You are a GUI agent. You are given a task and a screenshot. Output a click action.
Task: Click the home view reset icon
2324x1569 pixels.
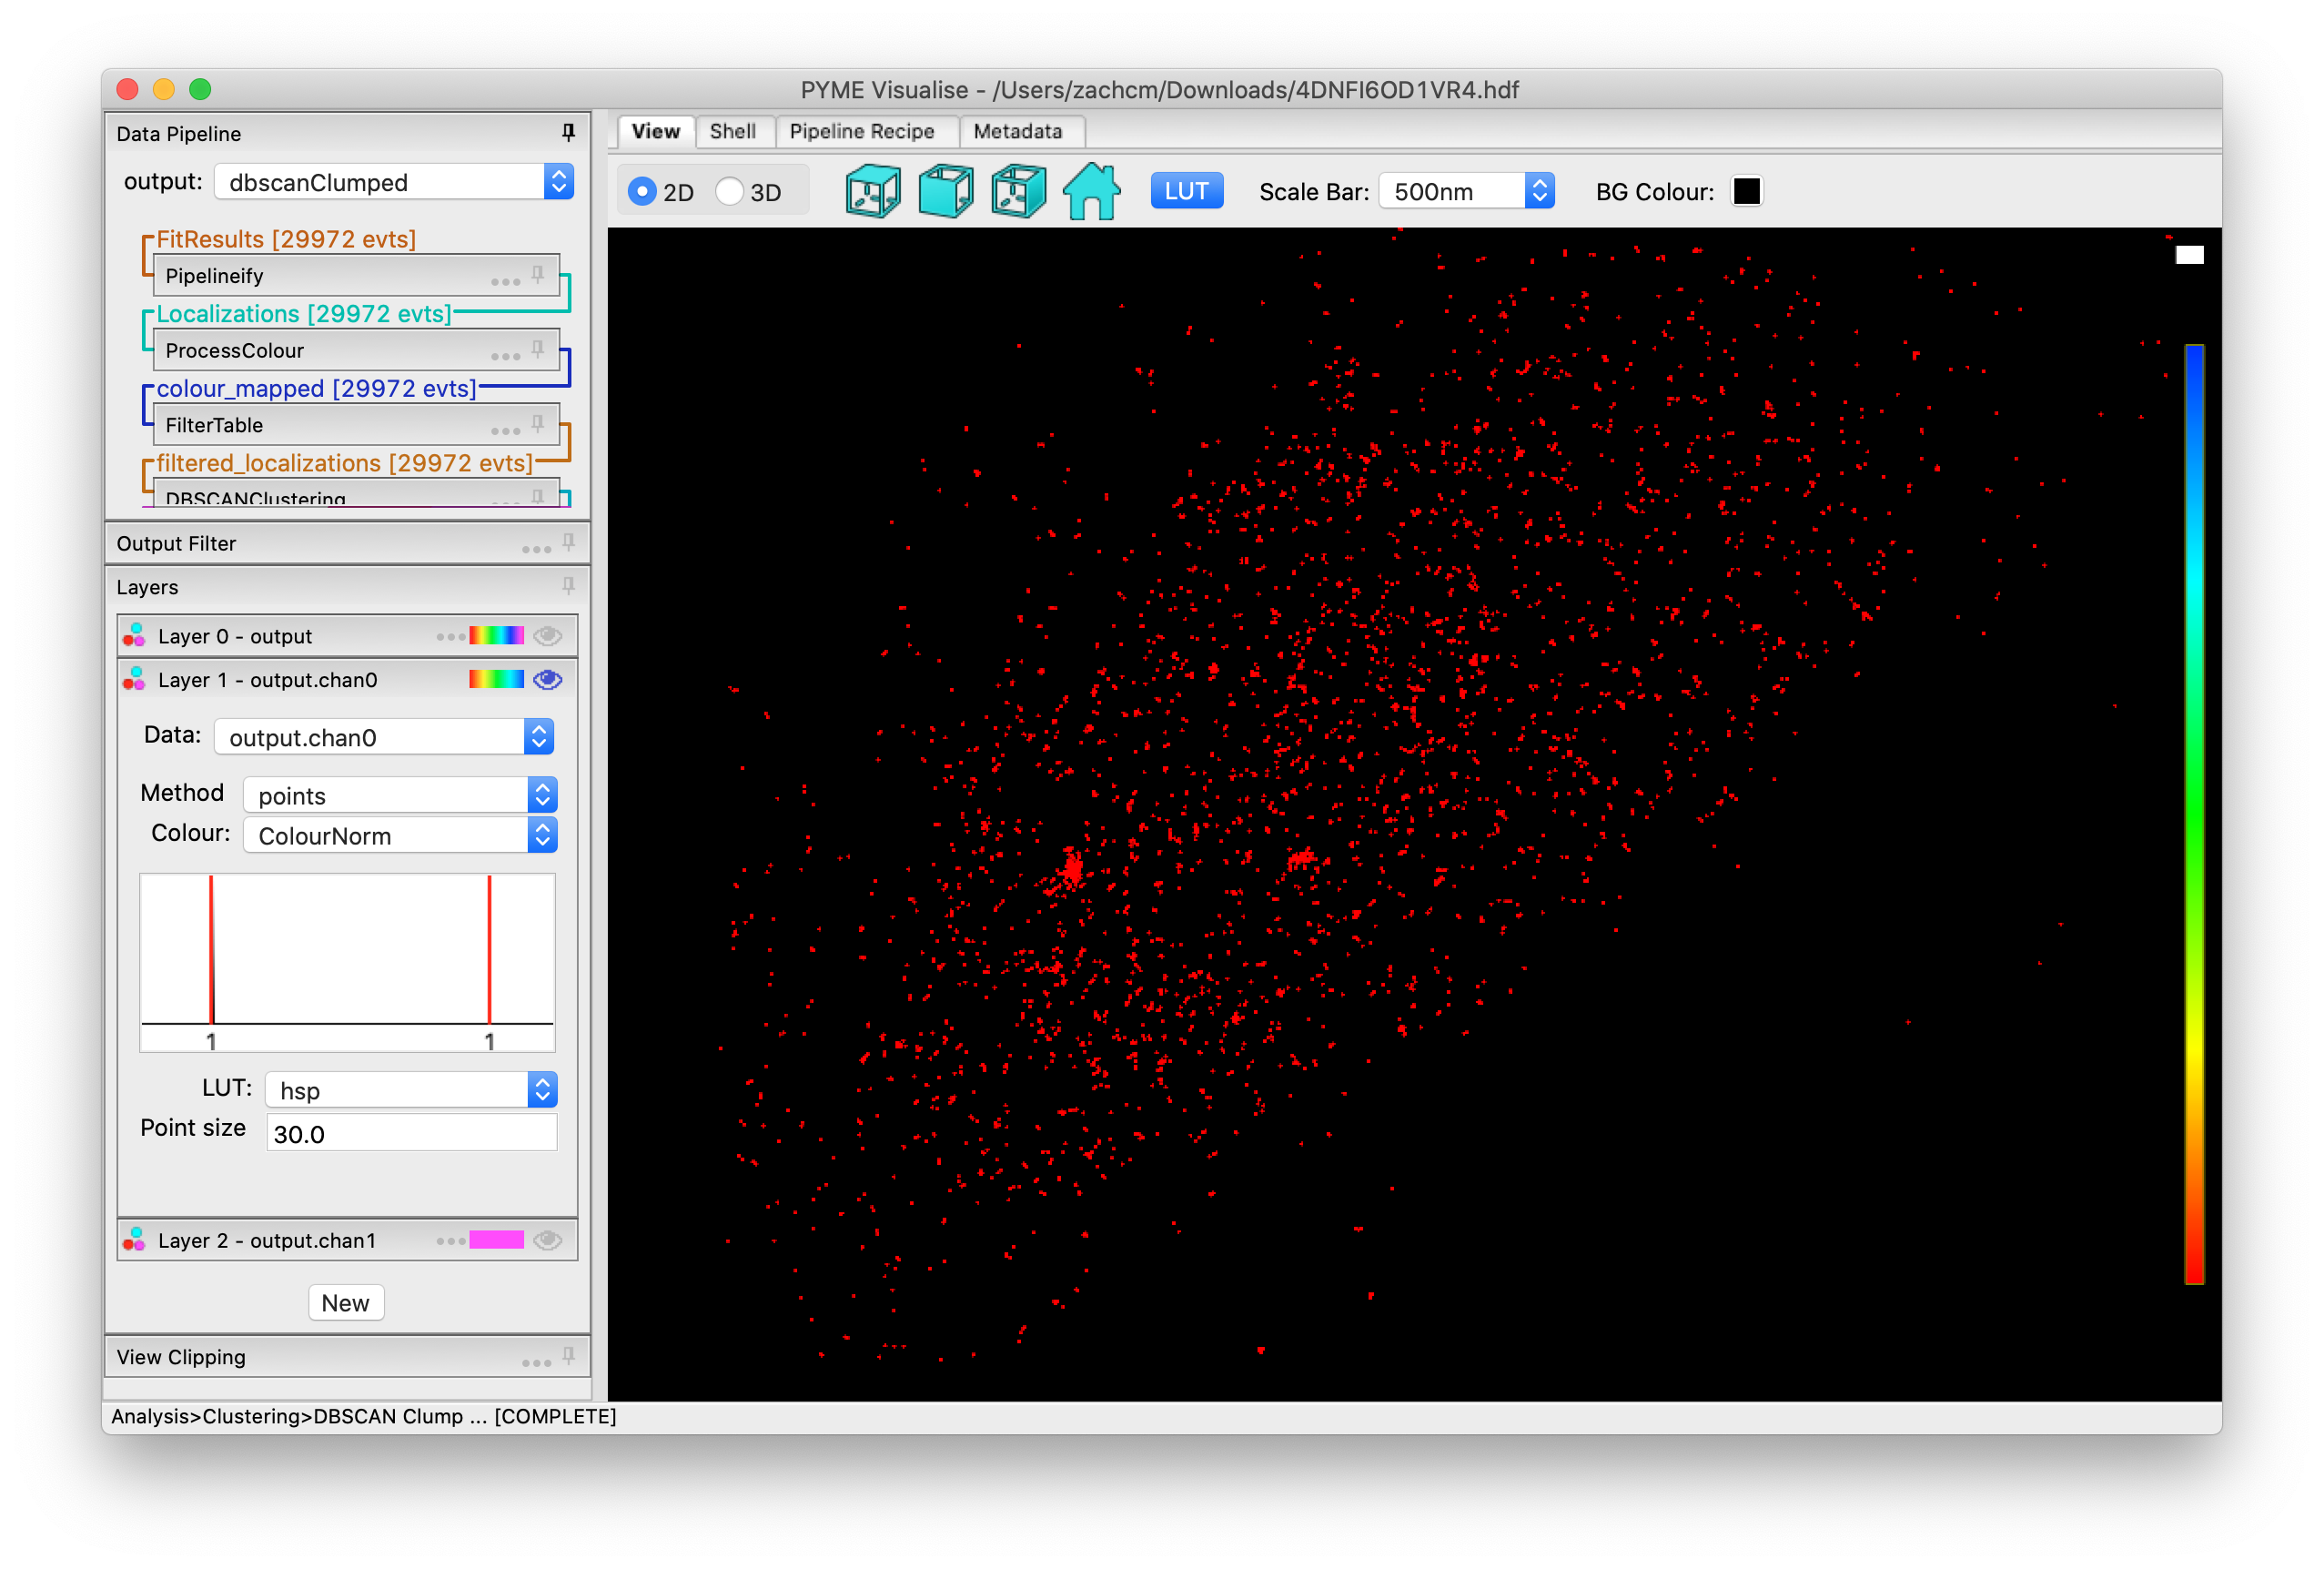tap(1091, 191)
